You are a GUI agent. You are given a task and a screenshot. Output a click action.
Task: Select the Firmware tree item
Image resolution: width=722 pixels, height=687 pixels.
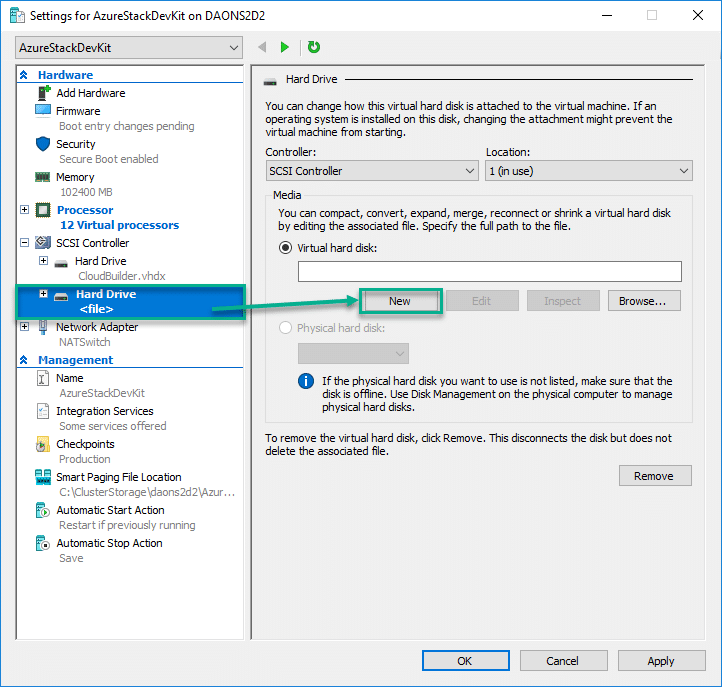(x=78, y=111)
